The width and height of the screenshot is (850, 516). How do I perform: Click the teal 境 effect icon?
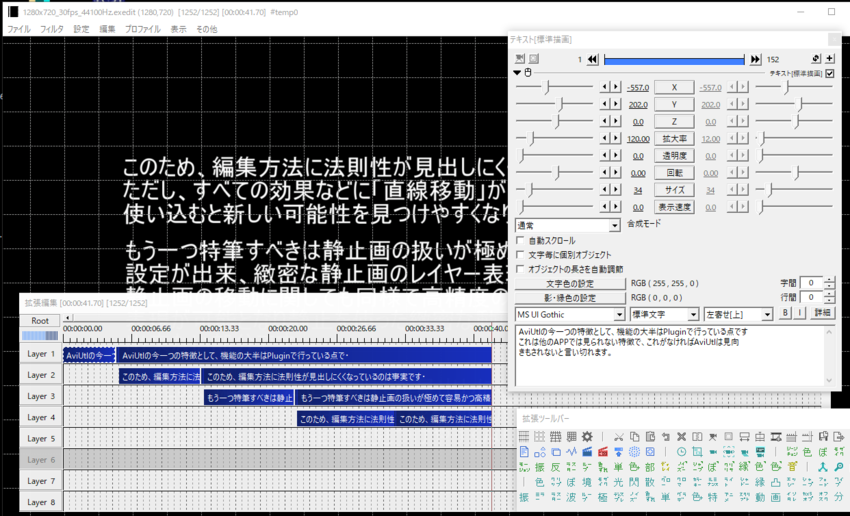click(587, 482)
